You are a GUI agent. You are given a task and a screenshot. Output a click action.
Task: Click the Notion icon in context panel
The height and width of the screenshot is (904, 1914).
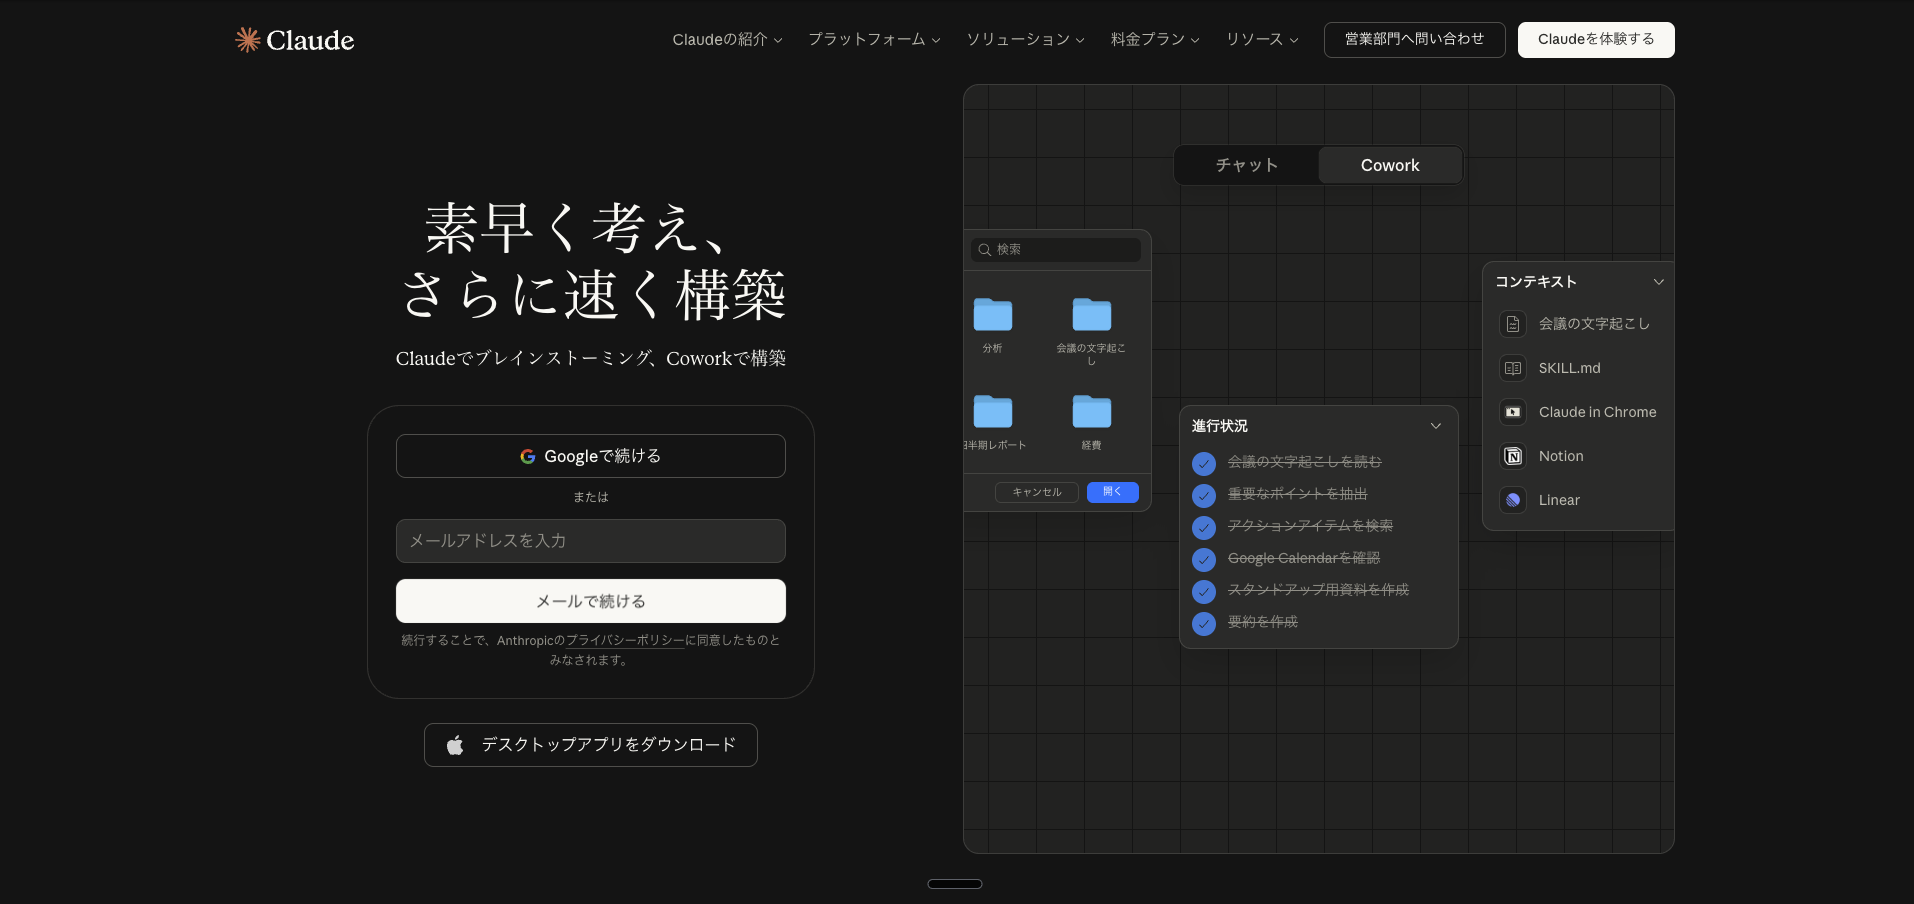[1513, 456]
